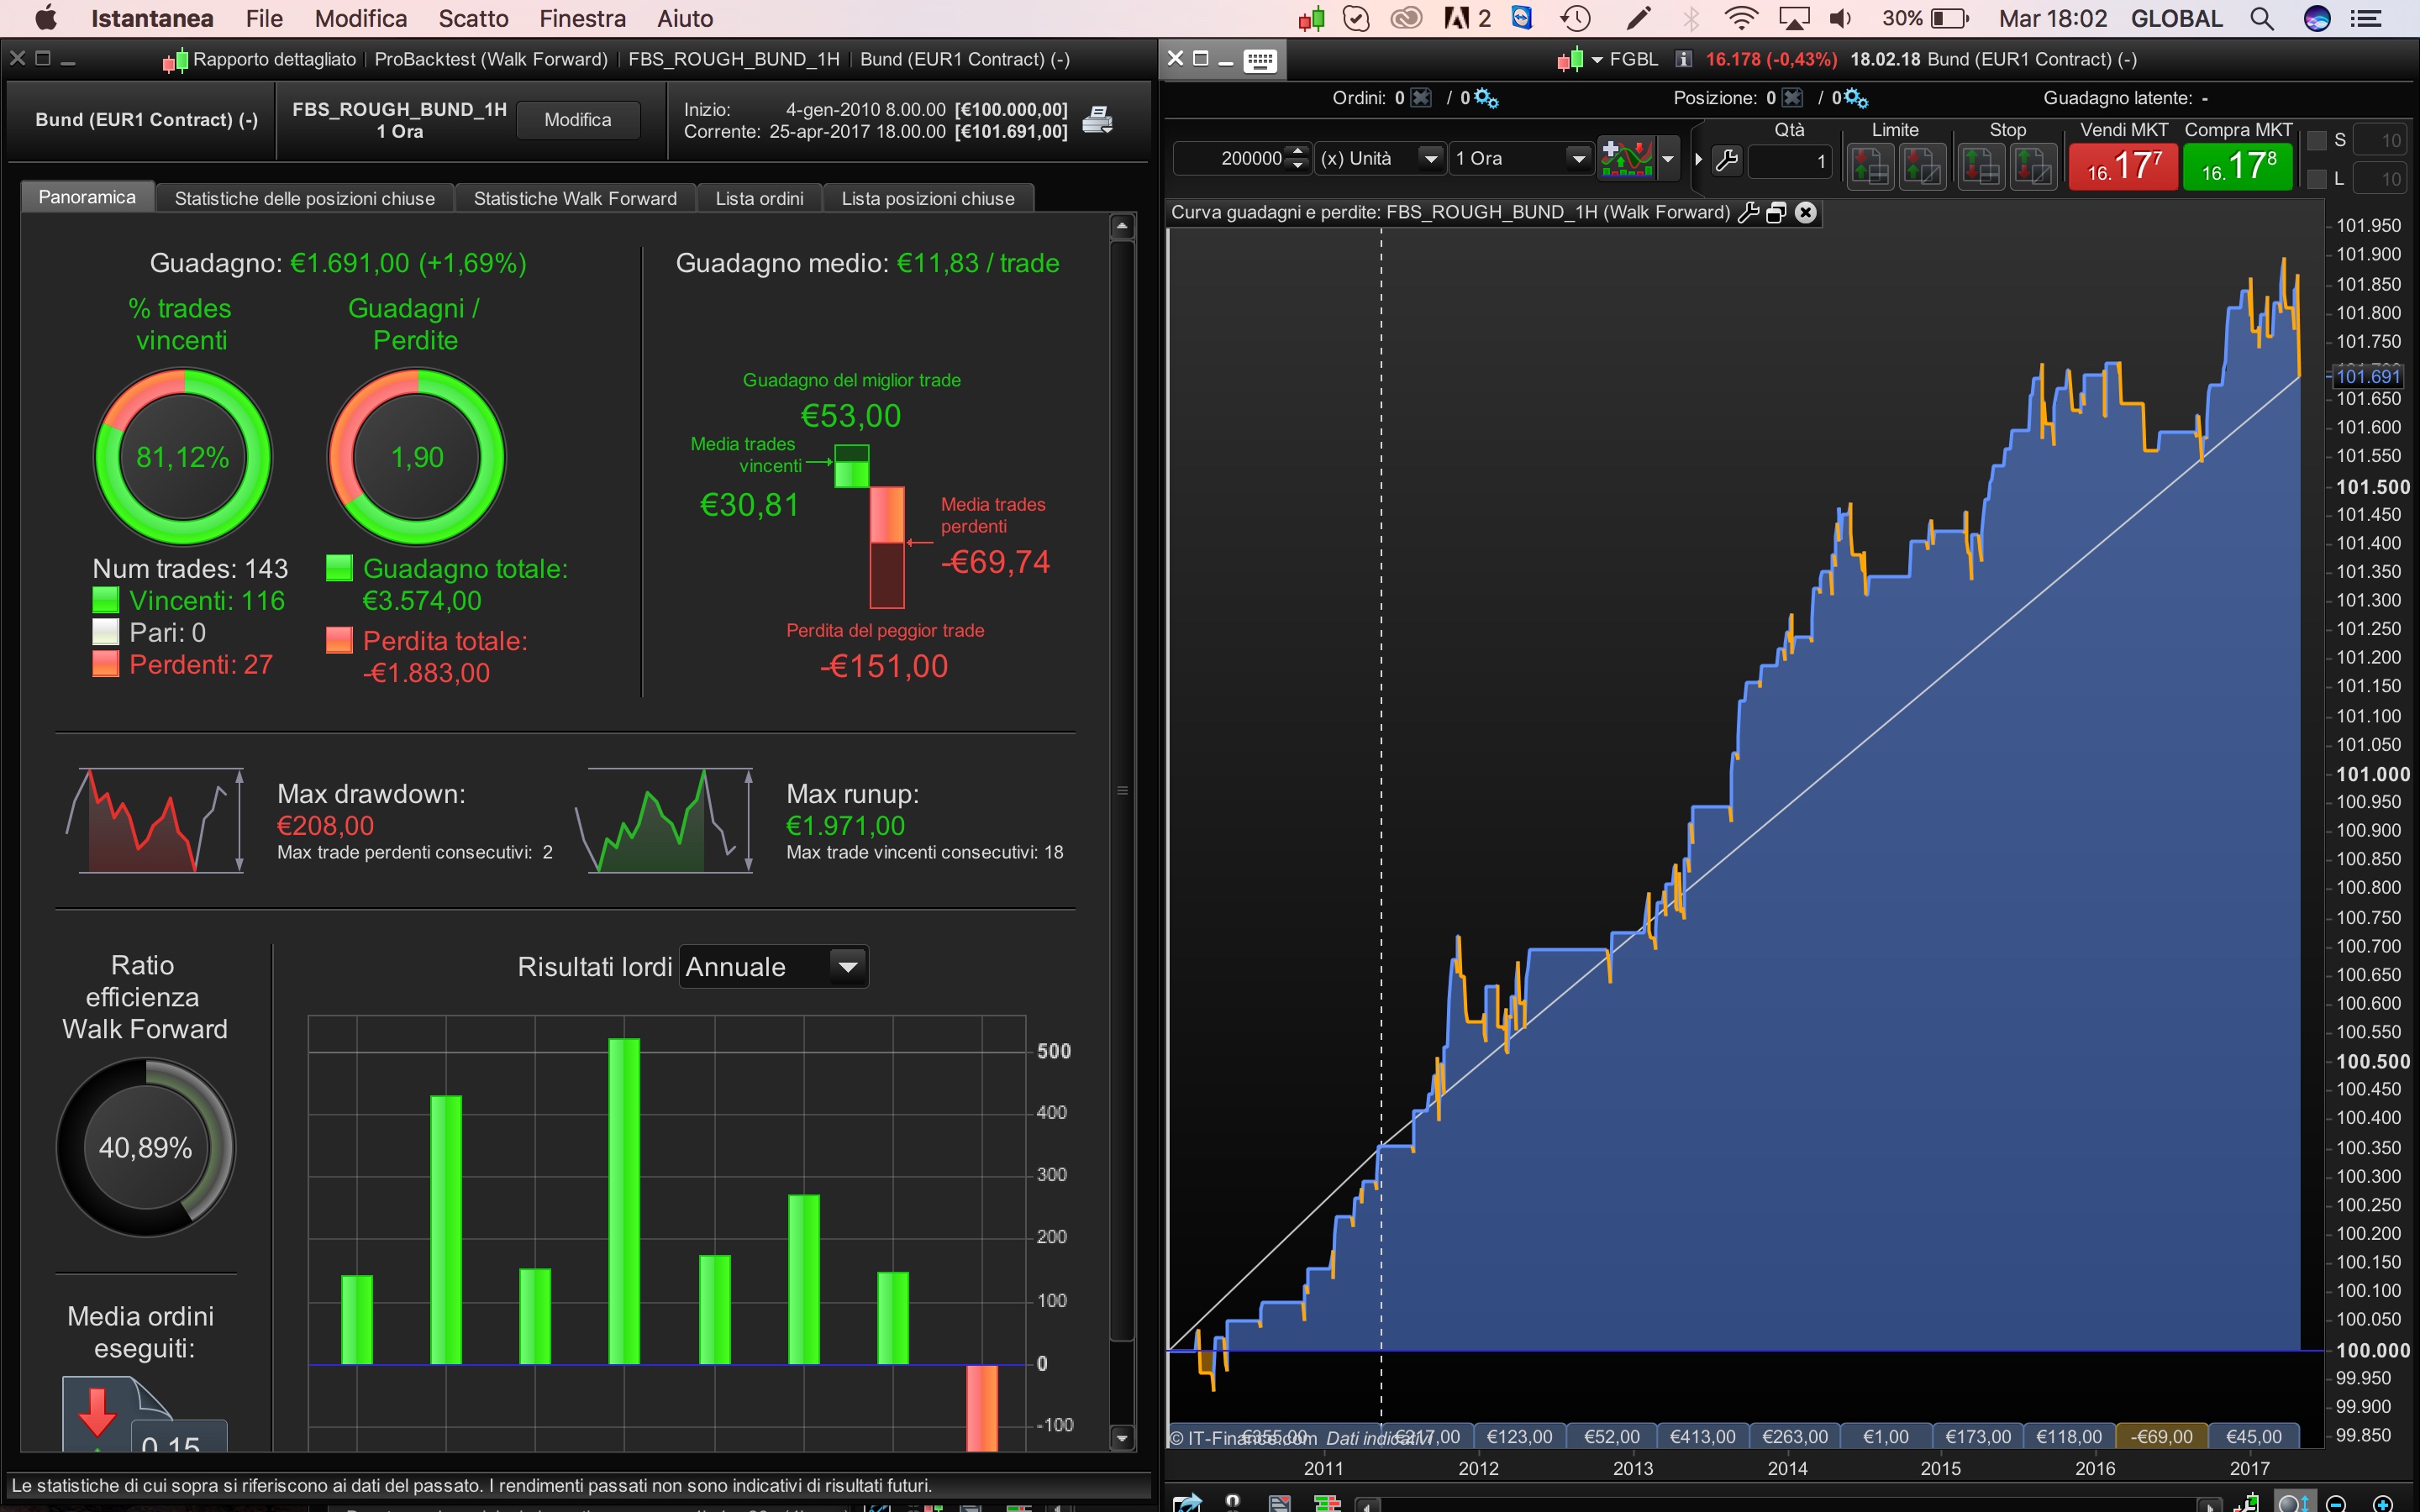This screenshot has width=2420, height=1512.
Task: Enable the S stop checkbox
Action: (2316, 141)
